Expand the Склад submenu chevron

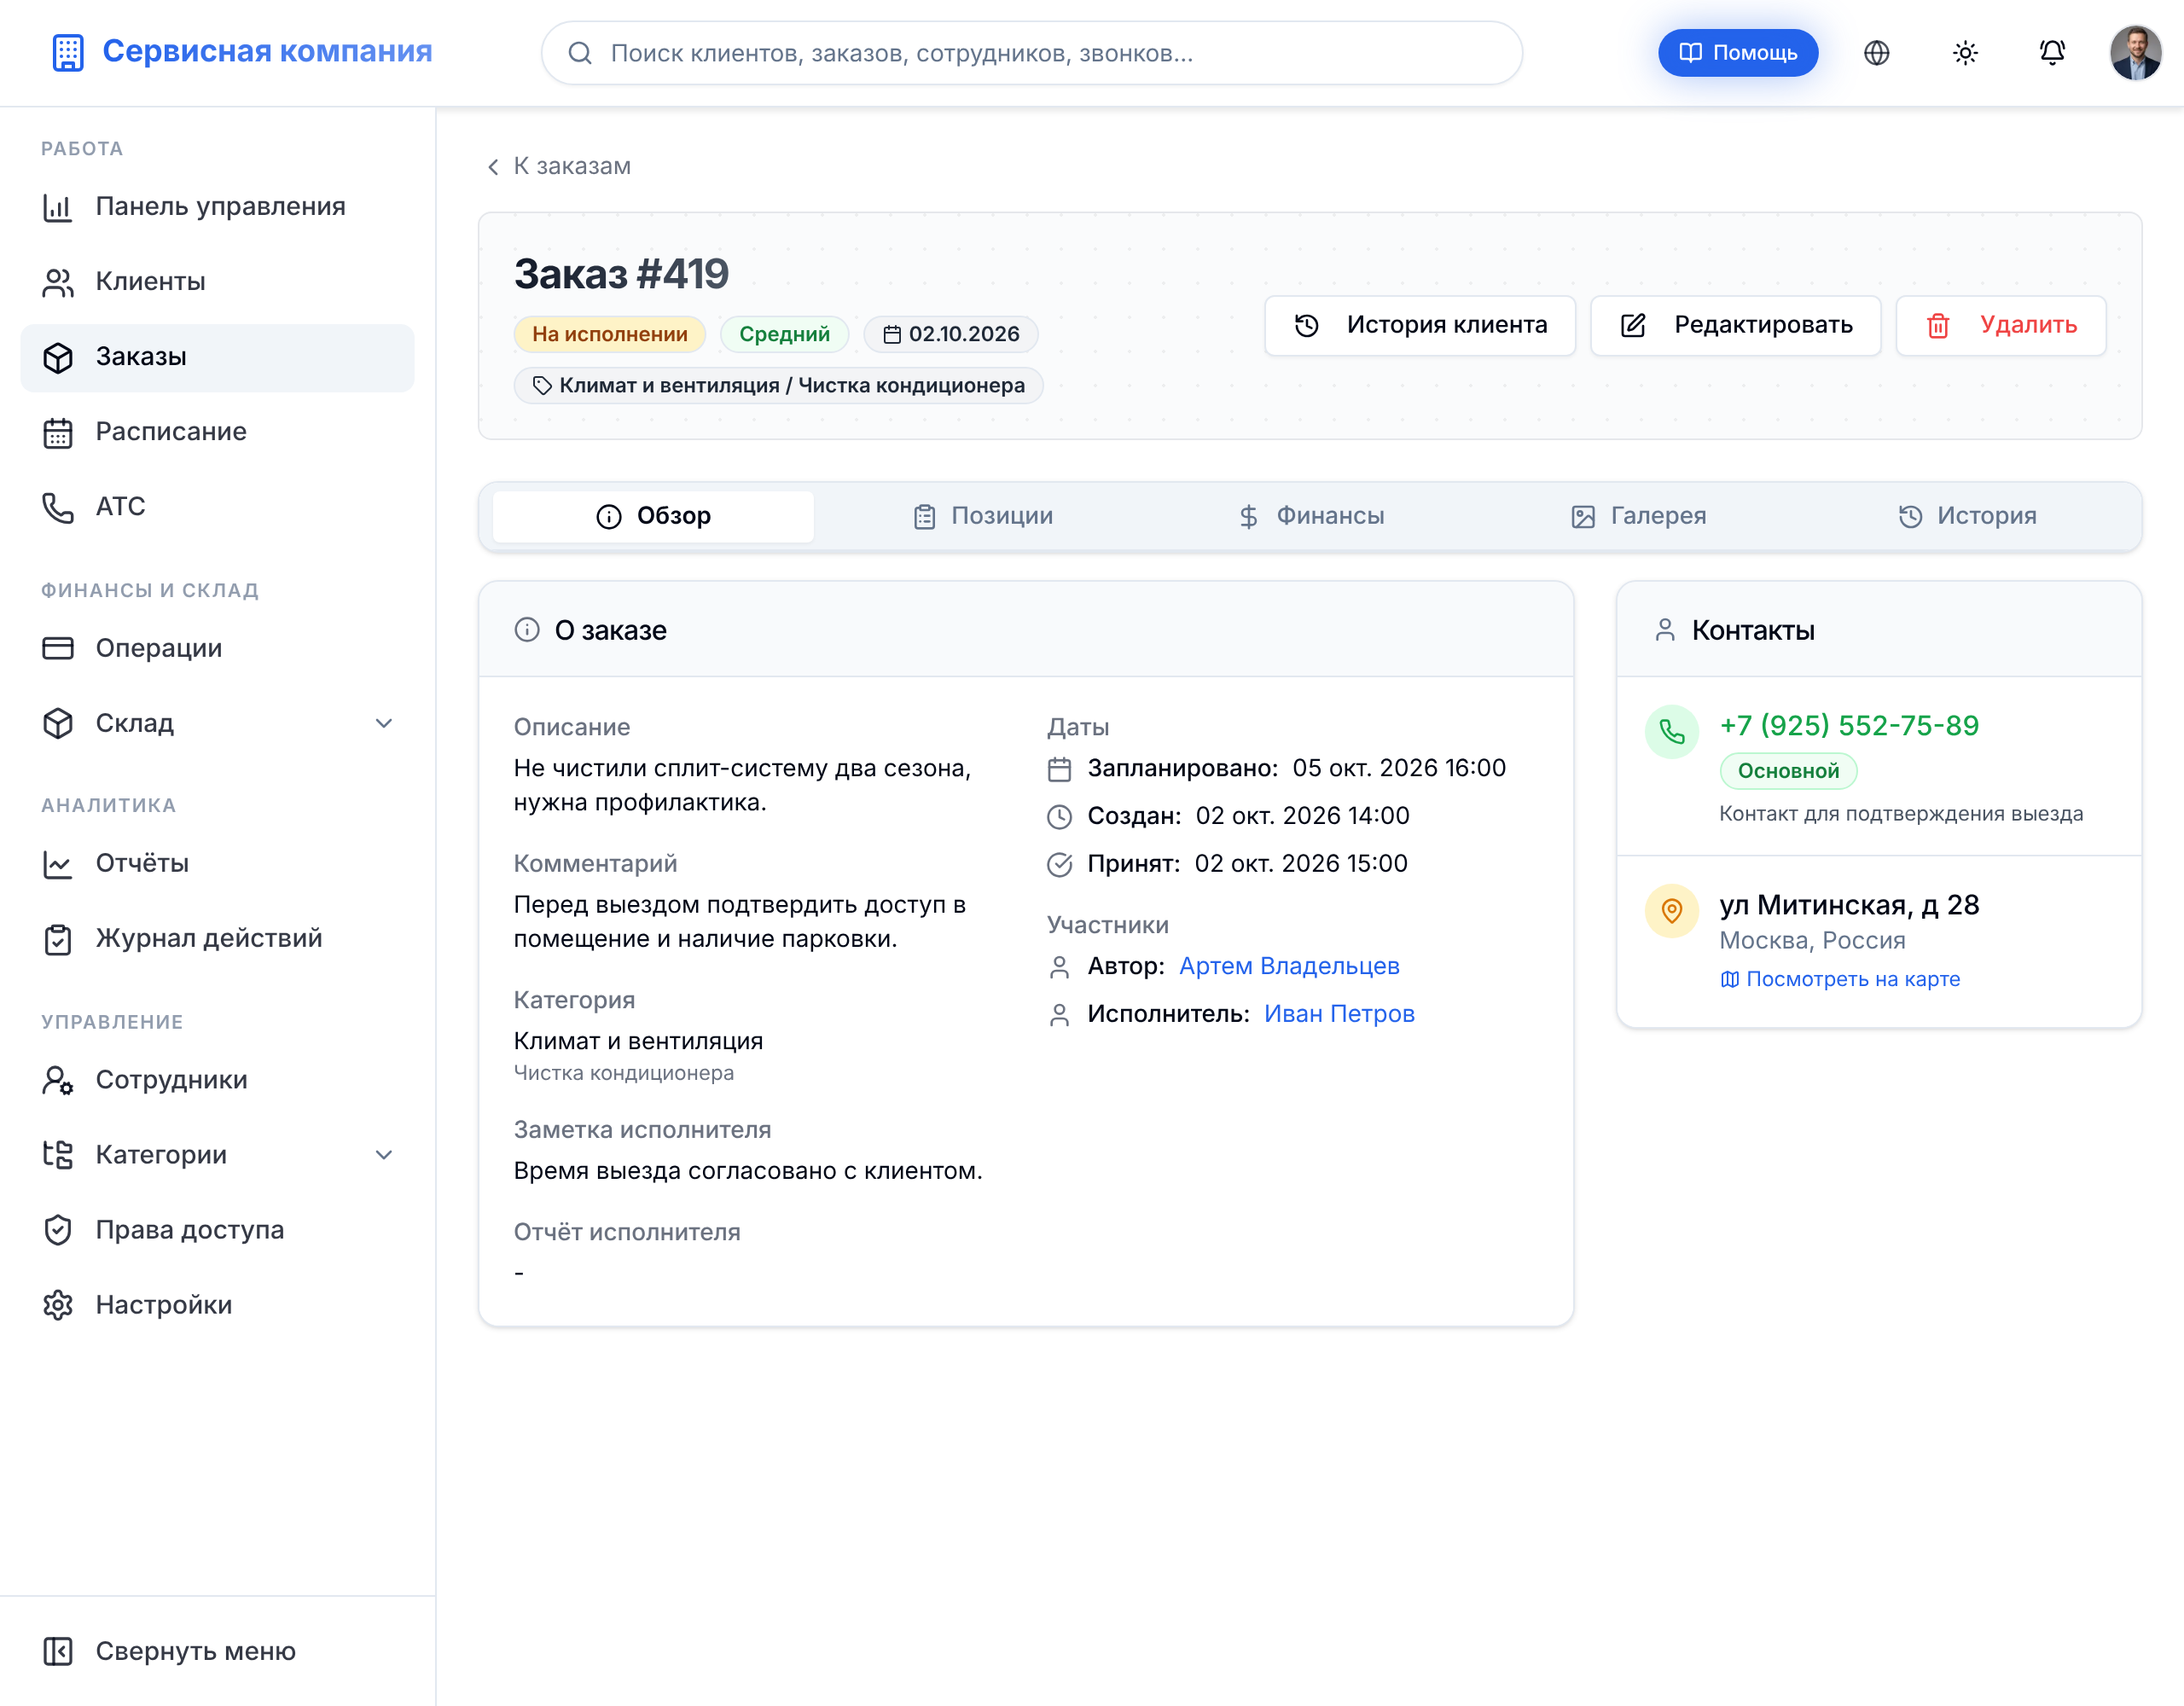384,723
